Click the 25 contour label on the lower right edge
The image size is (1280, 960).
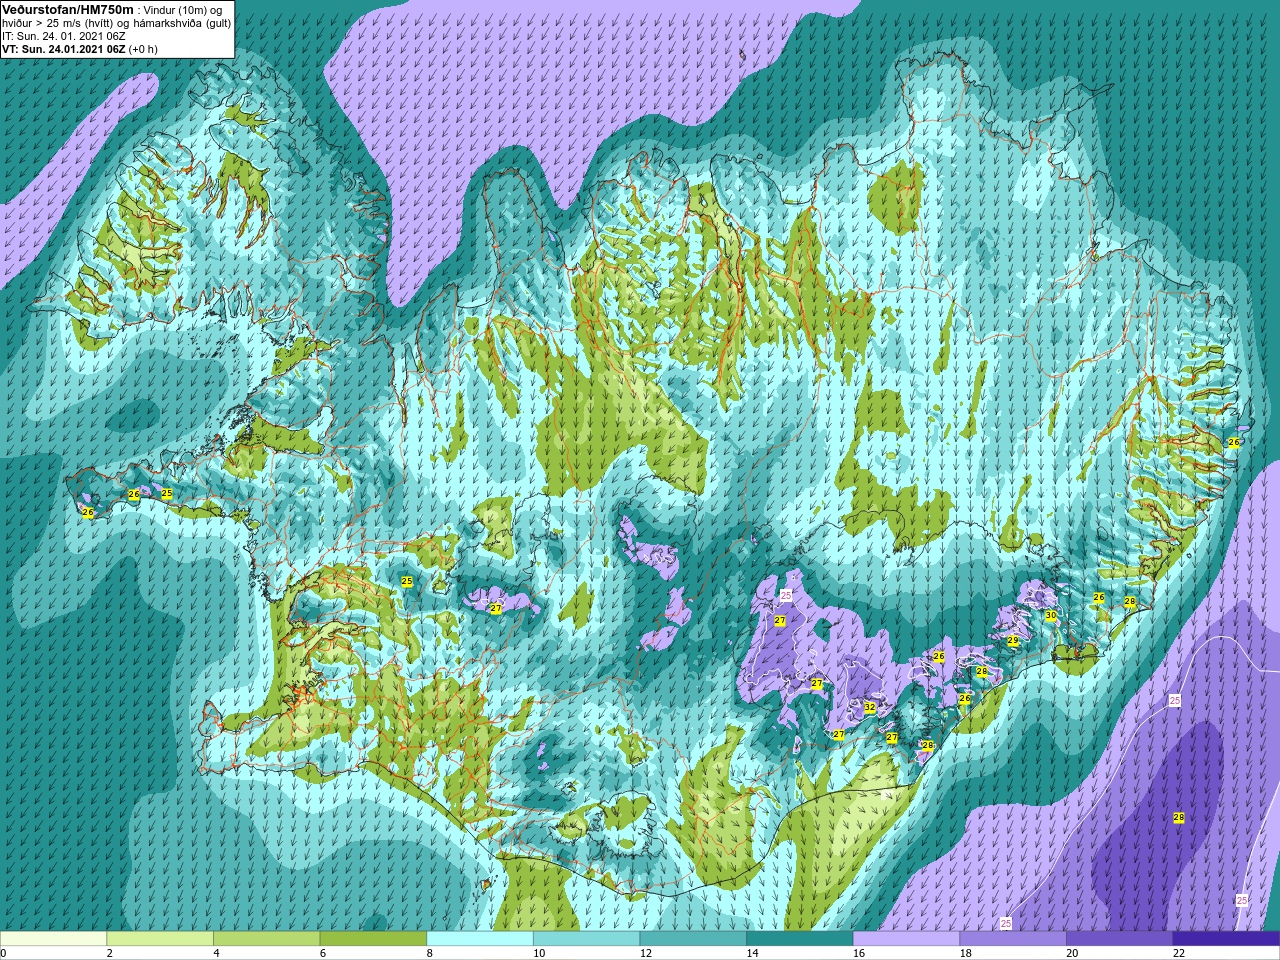1242,900
